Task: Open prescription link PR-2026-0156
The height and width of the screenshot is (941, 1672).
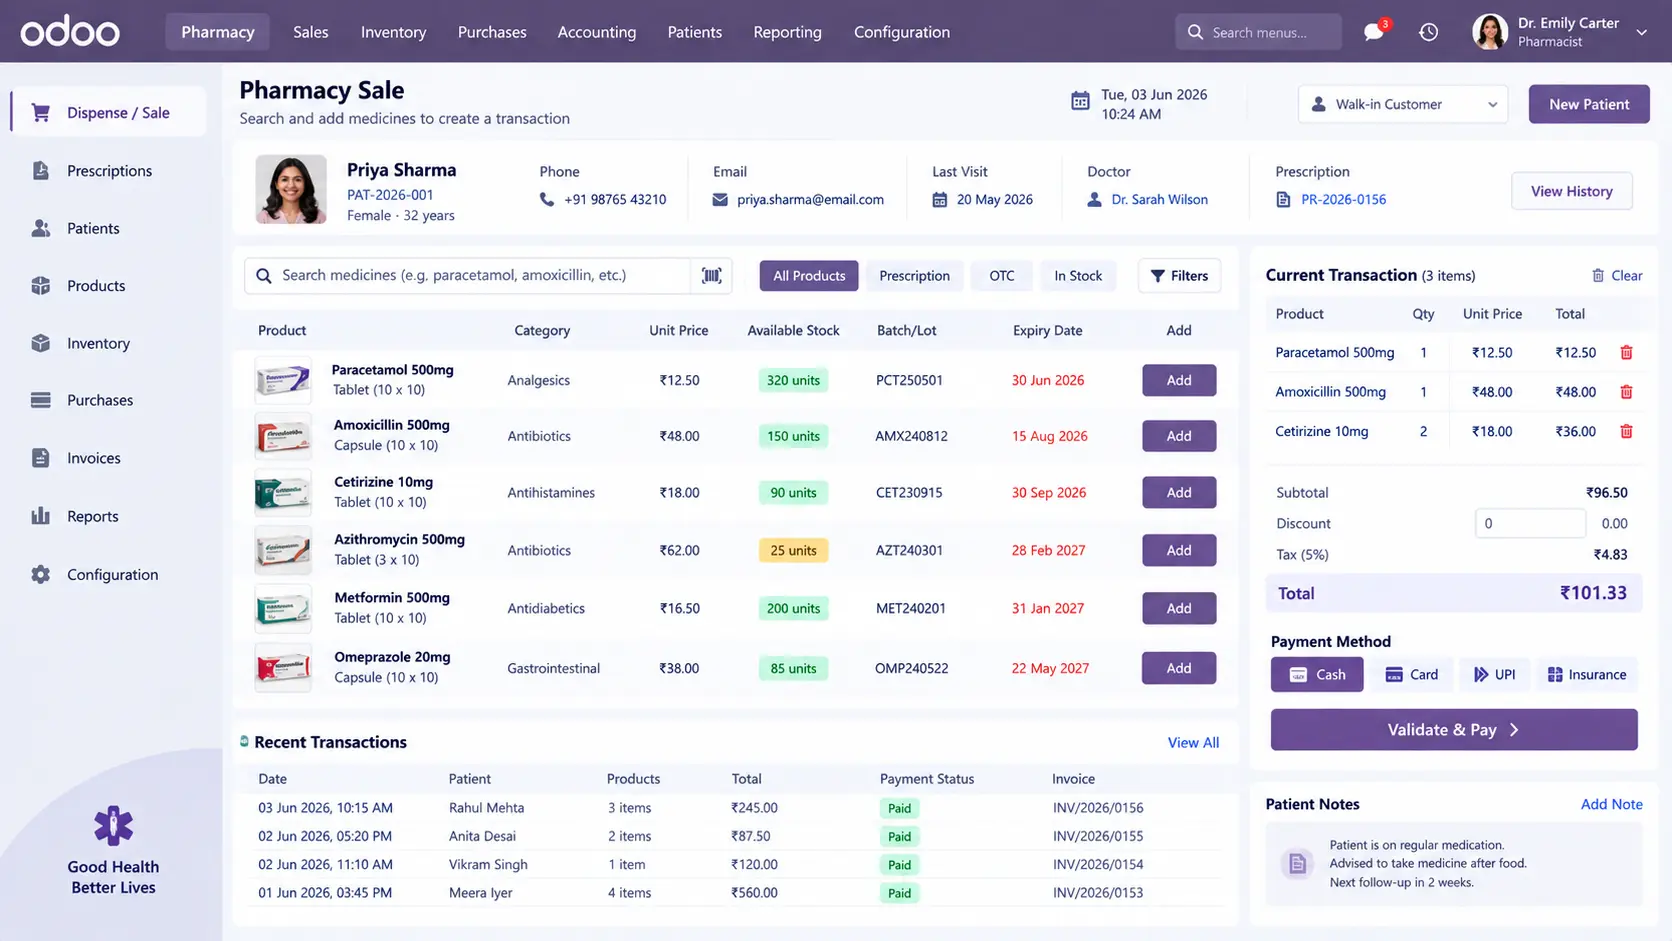Action: (1343, 200)
